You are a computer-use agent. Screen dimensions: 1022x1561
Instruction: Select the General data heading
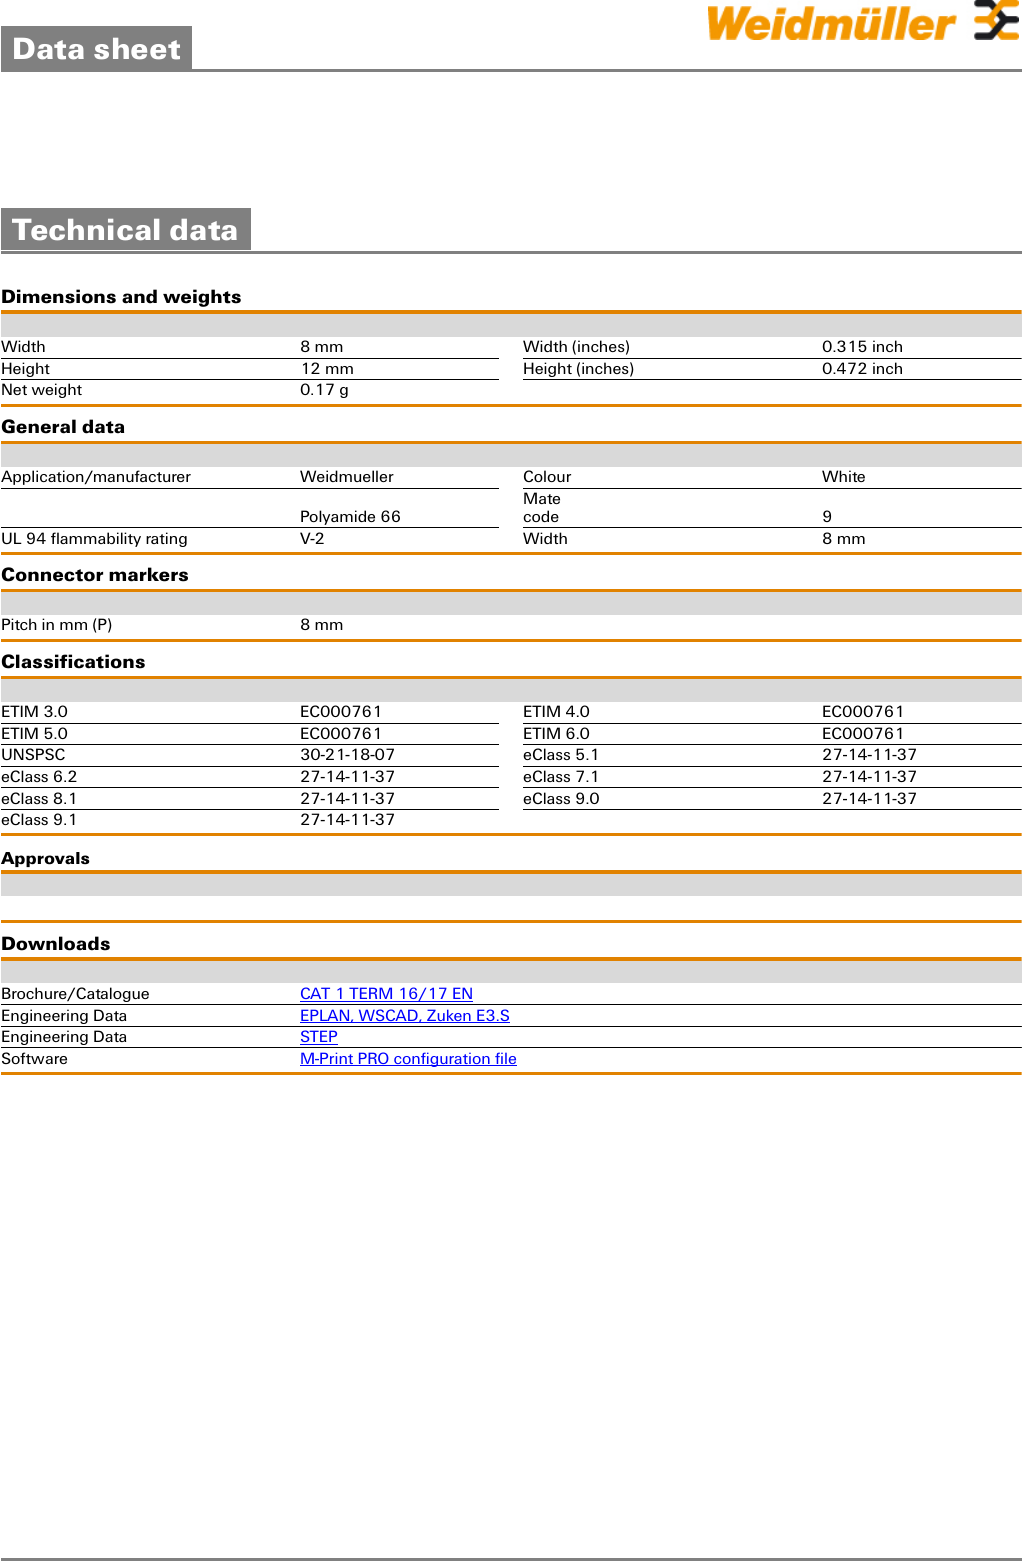tap(63, 427)
